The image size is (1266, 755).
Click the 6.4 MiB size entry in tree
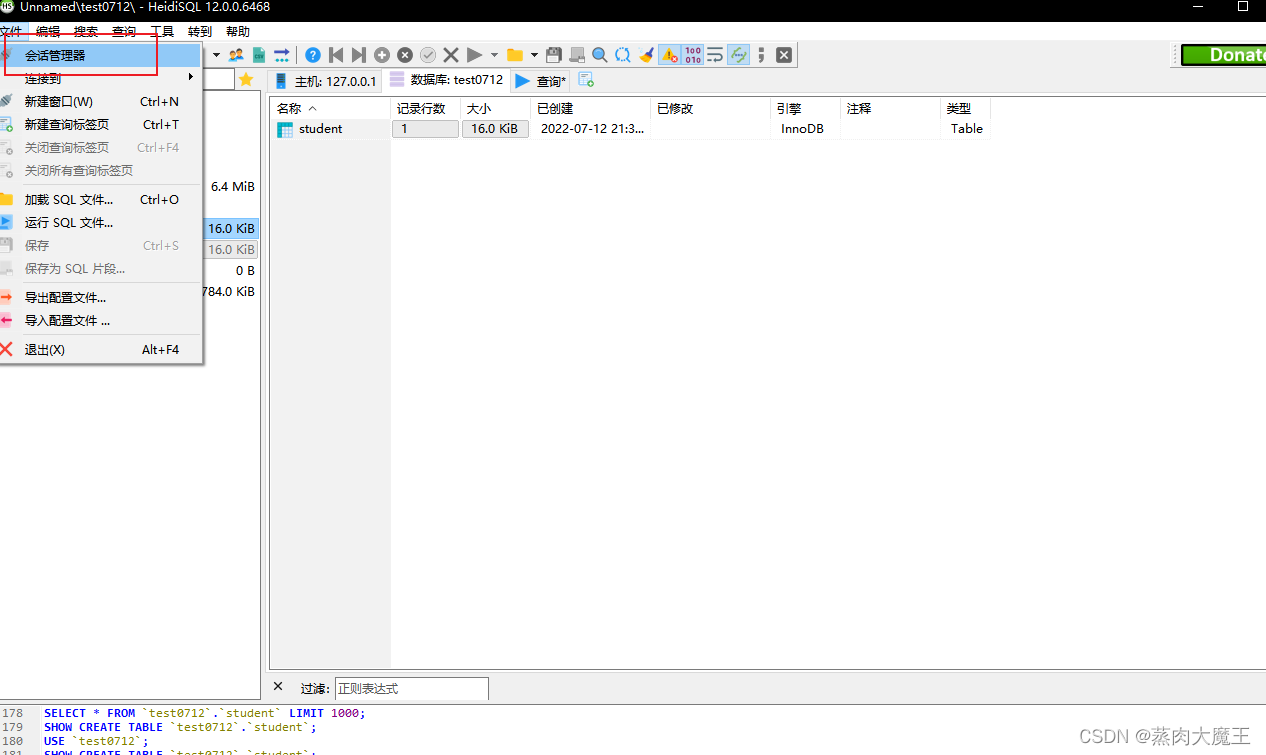point(233,186)
